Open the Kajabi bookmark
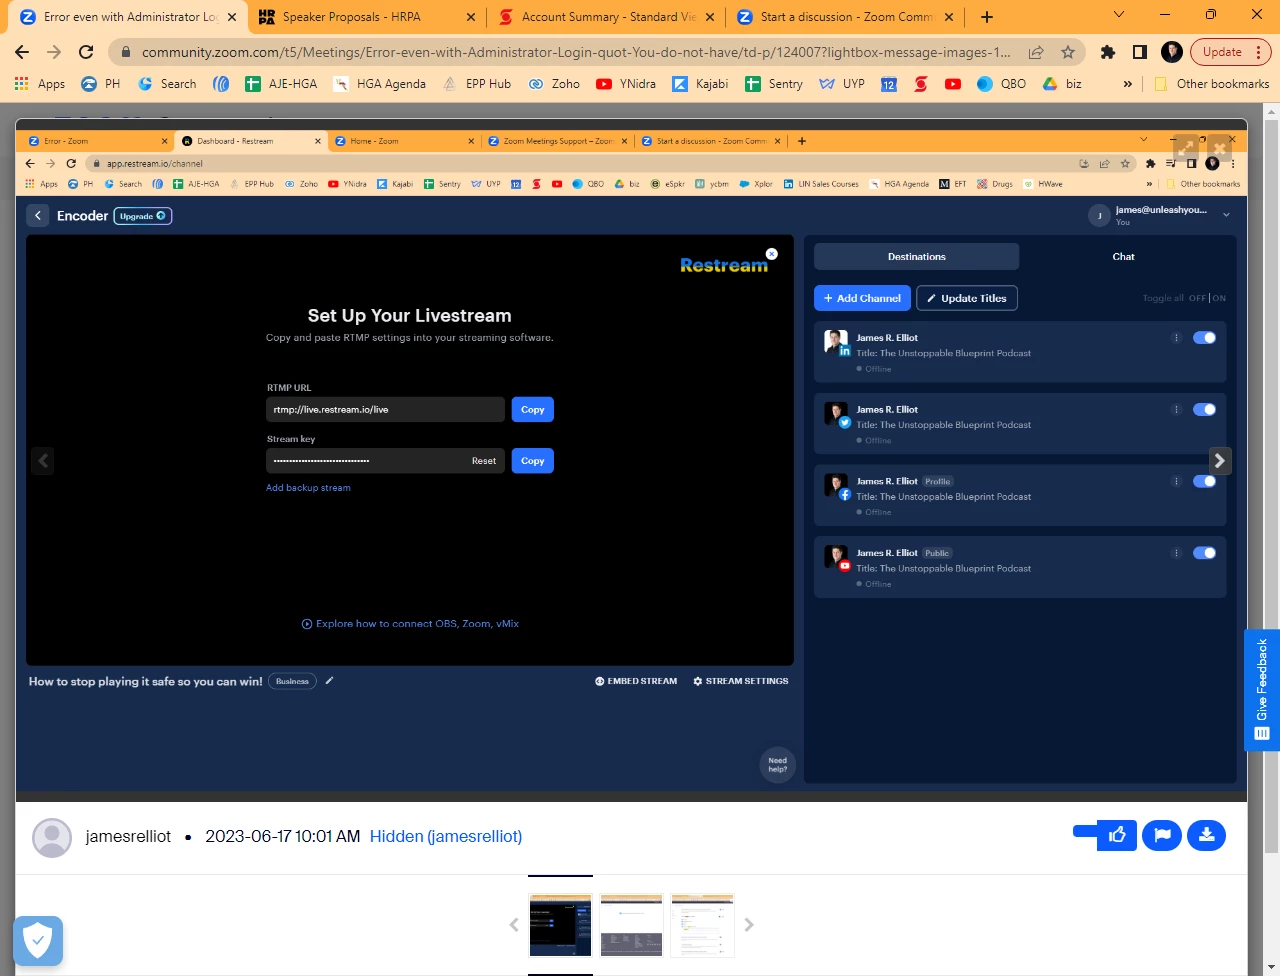 (700, 84)
